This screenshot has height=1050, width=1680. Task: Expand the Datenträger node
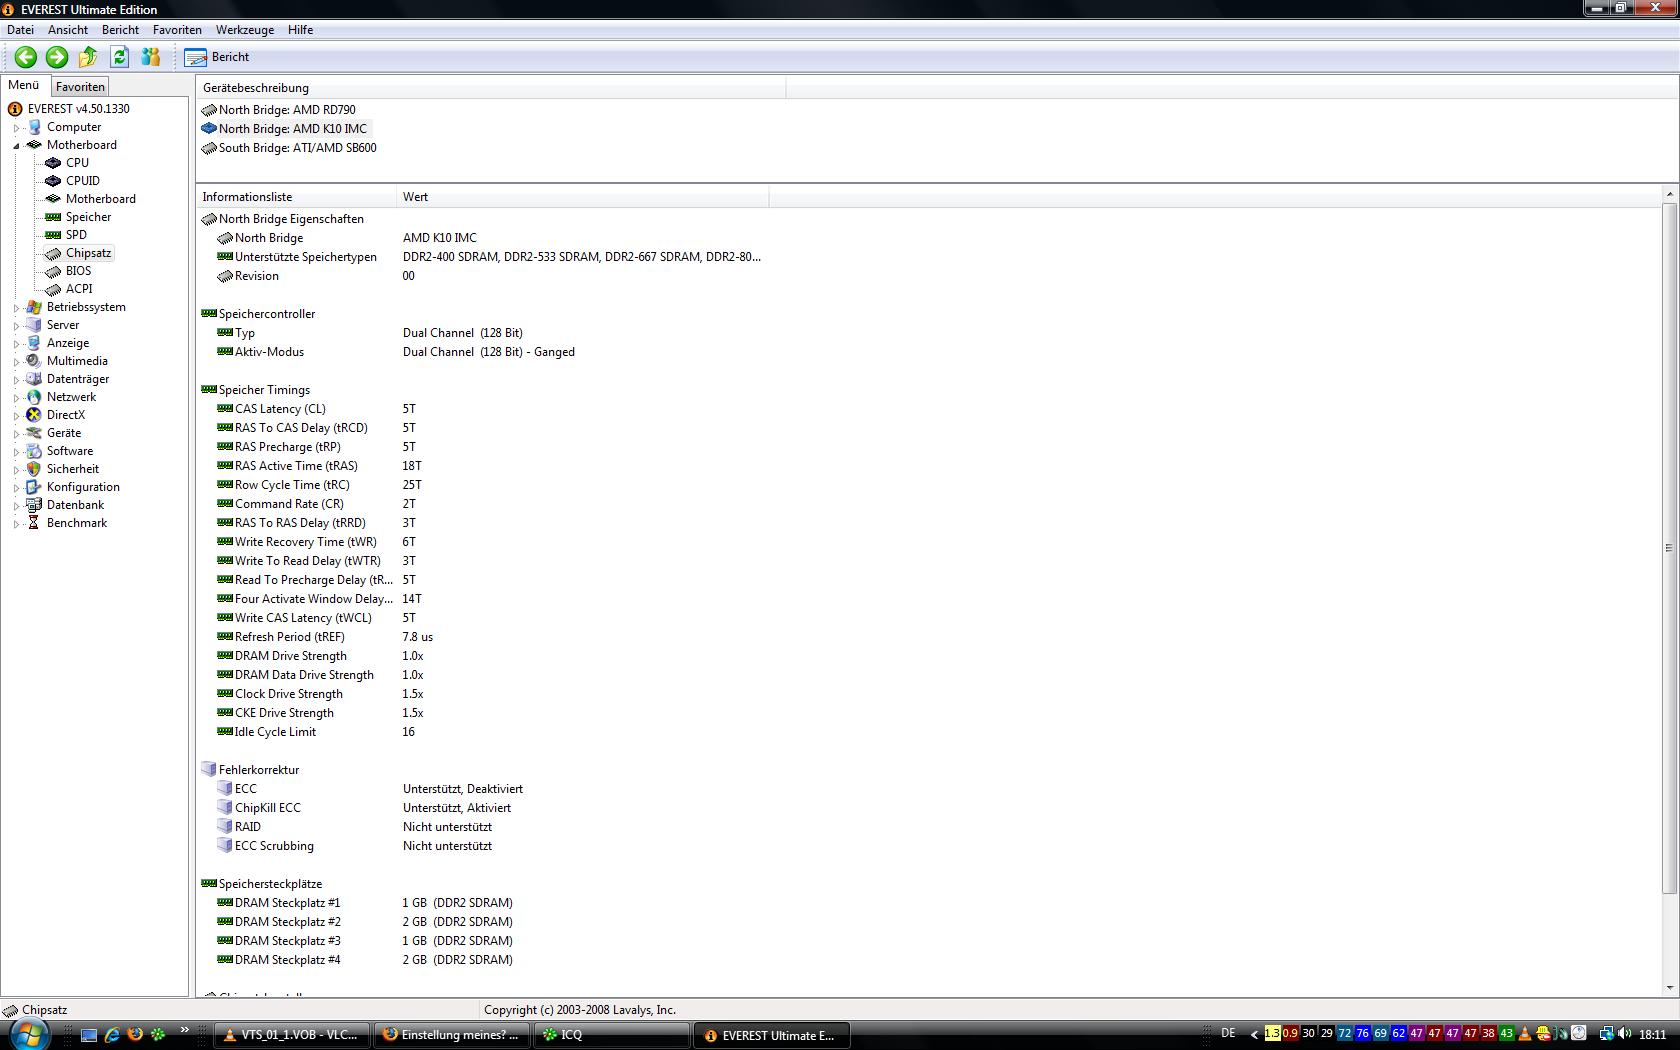(x=16, y=380)
